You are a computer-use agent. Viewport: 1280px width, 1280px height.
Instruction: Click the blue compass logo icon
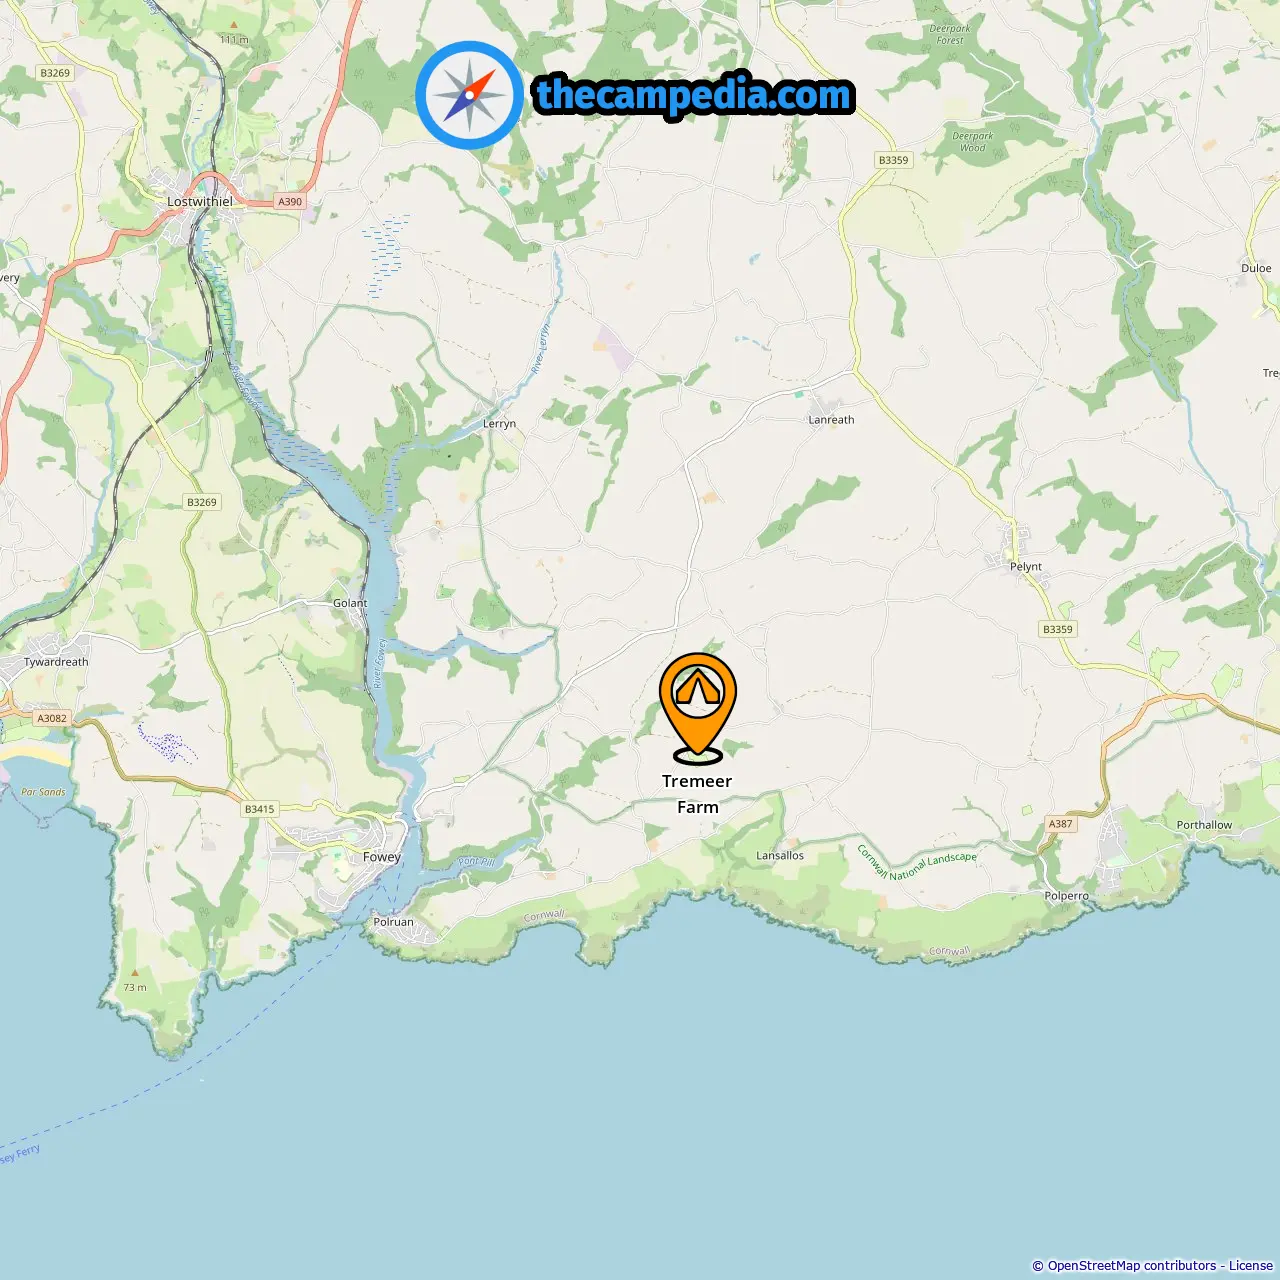coord(469,95)
